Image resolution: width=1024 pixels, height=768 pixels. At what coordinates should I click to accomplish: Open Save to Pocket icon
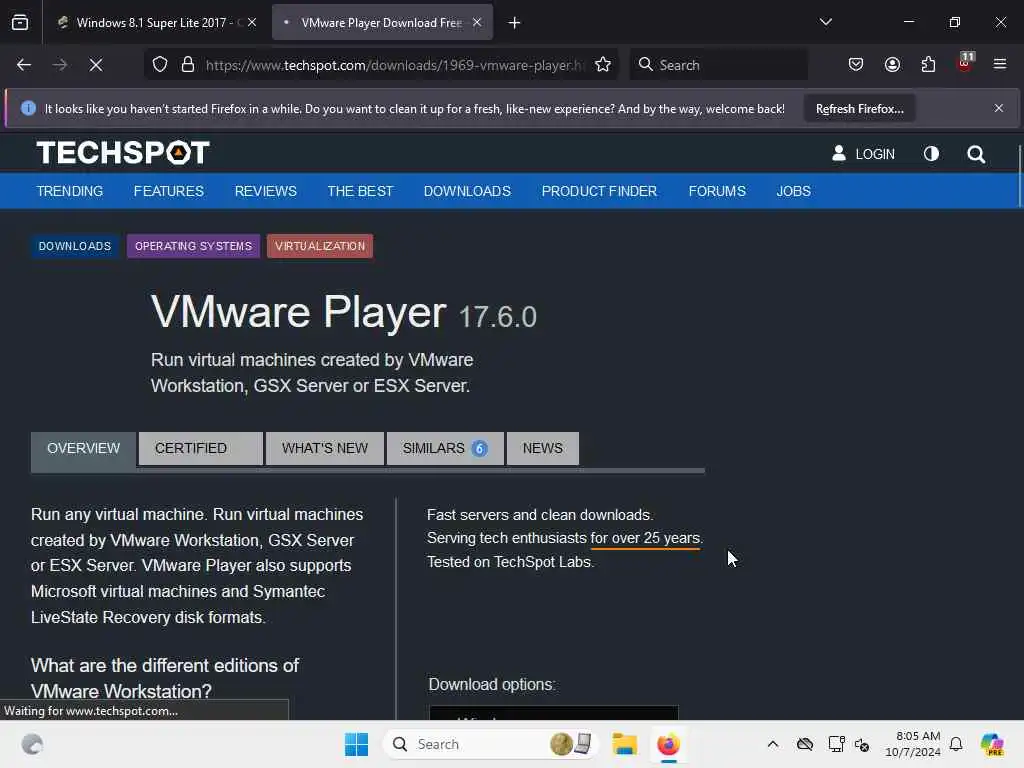tap(856, 65)
